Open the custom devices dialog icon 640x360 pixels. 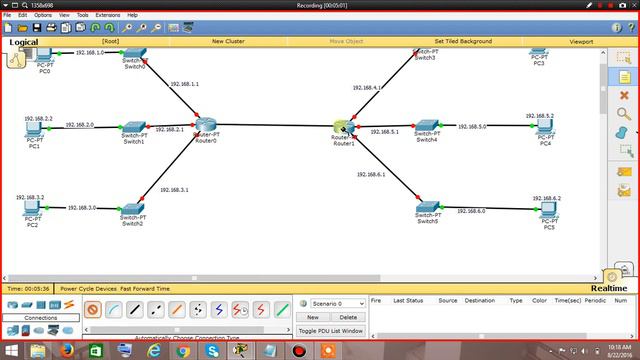[x=188, y=28]
